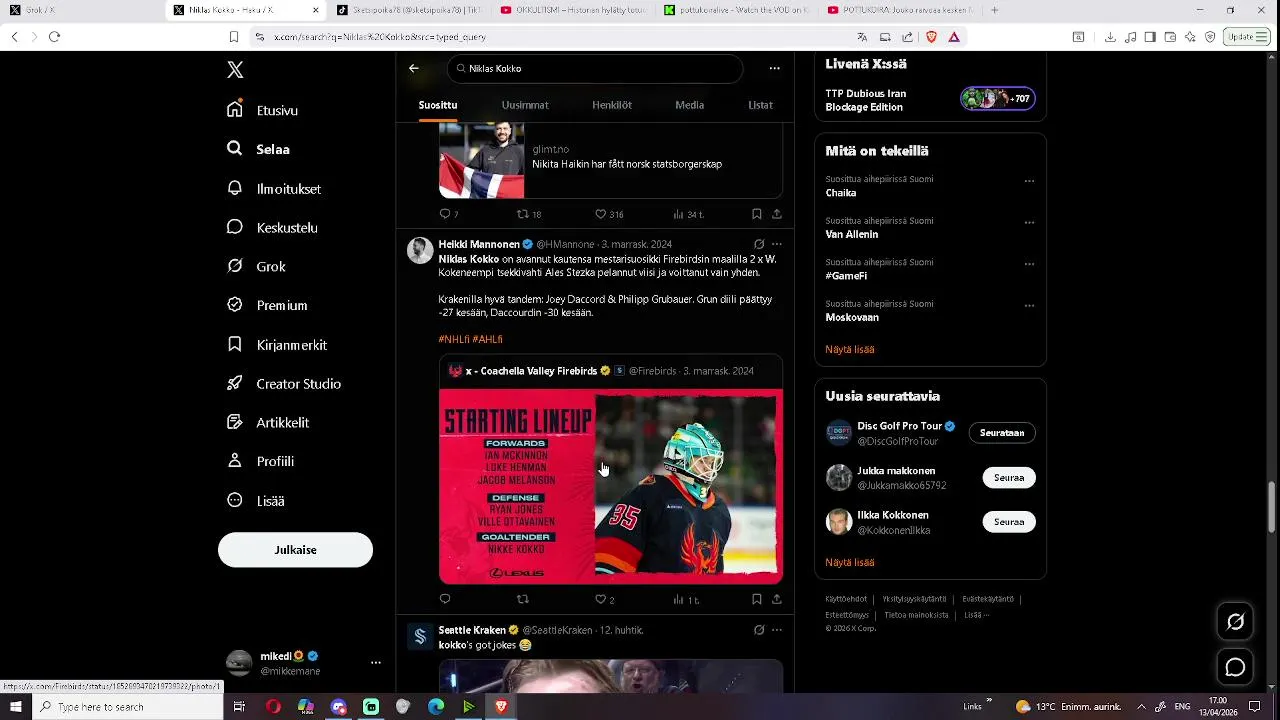Bookmark the Nikita Haikin post
1280x720 pixels.
[757, 214]
